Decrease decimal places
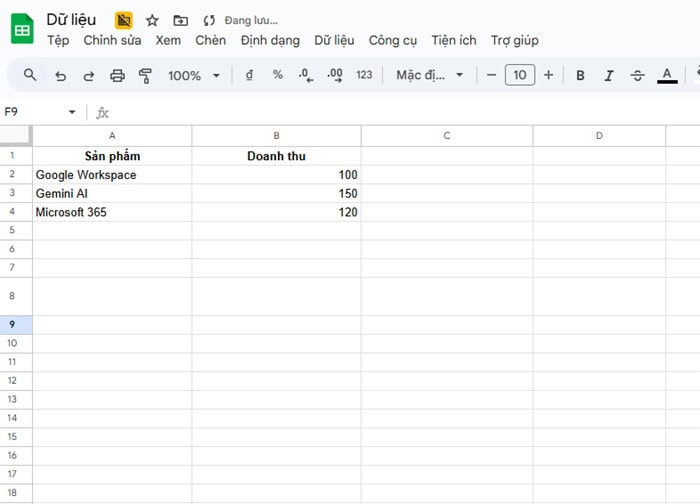Screen dimensions: 700x504 [306, 75]
